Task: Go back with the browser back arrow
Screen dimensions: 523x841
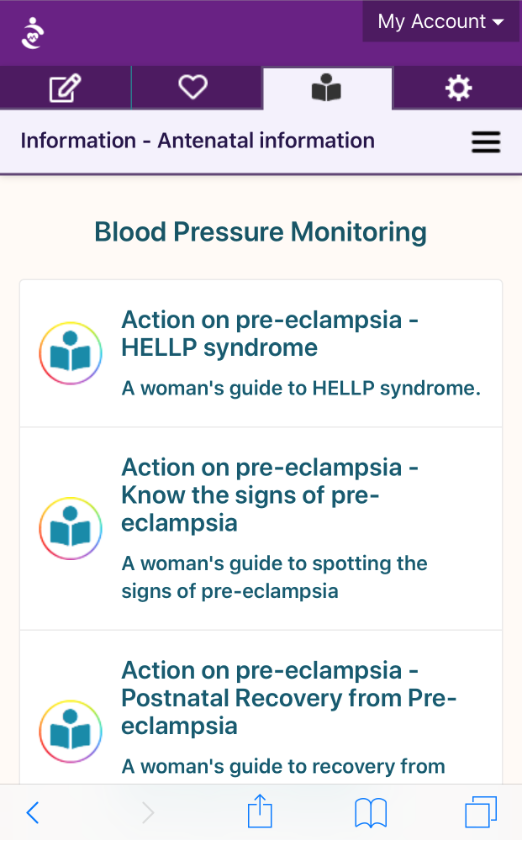Action: 33,812
